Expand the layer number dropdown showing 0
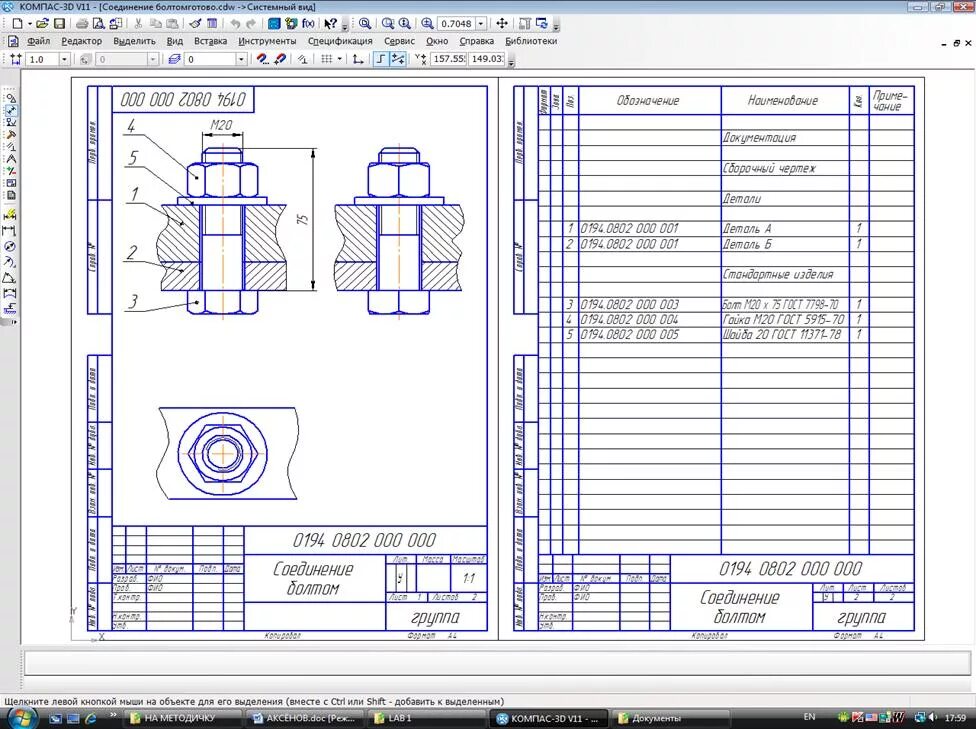This screenshot has height=729, width=976. (x=241, y=59)
